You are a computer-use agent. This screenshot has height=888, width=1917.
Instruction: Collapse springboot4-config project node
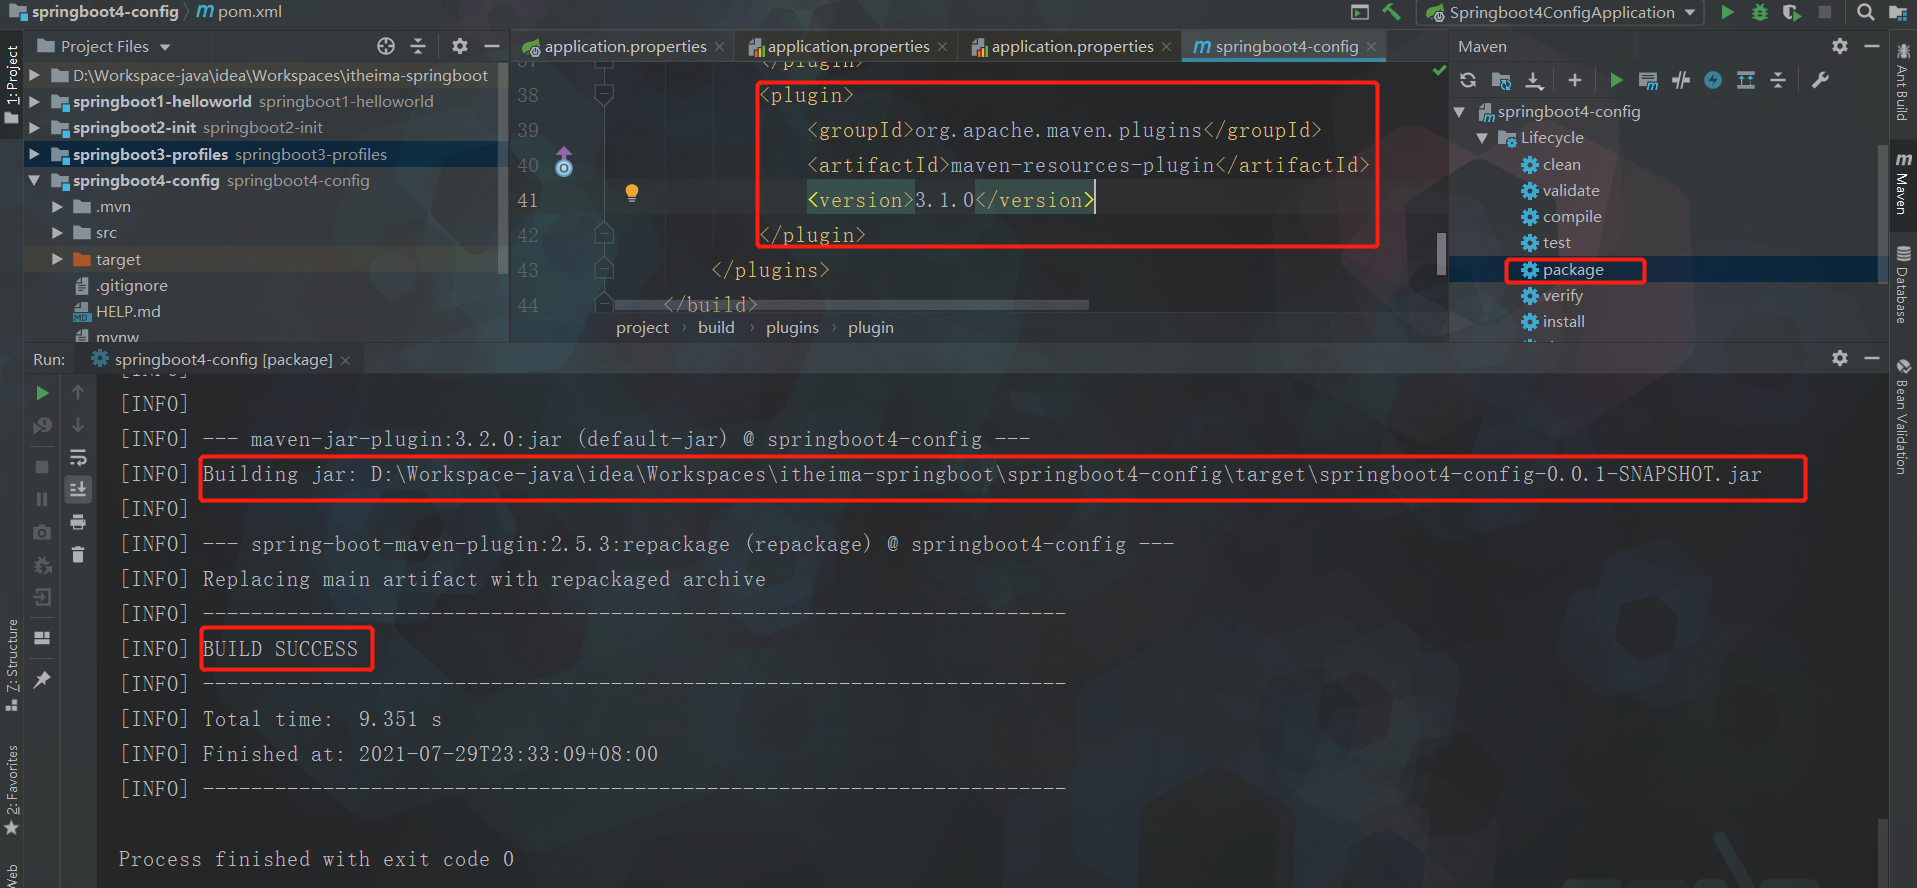tap(35, 181)
